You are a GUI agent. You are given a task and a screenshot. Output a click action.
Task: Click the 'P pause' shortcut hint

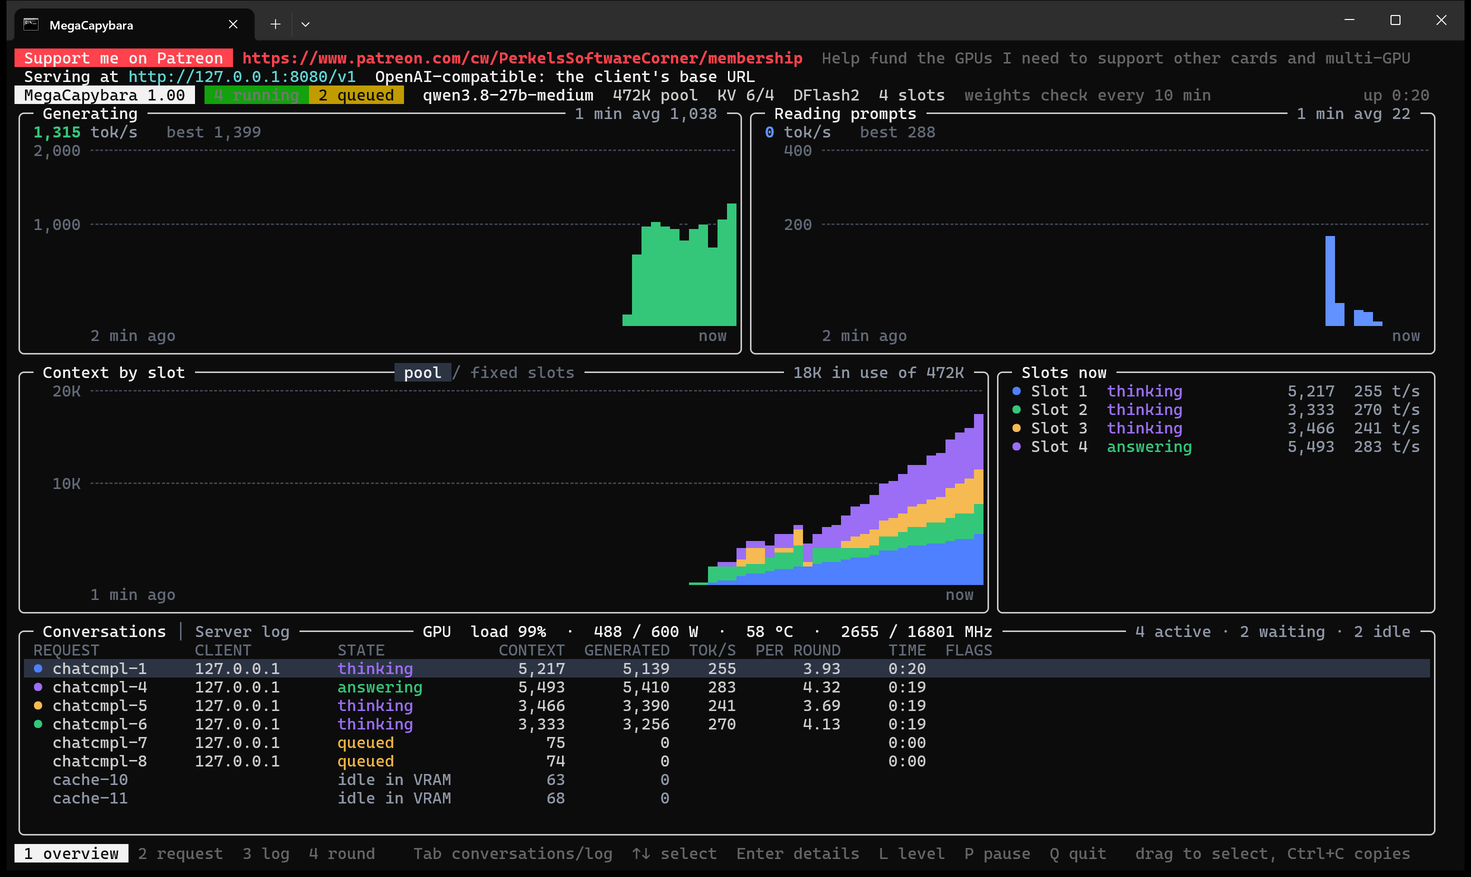997,854
